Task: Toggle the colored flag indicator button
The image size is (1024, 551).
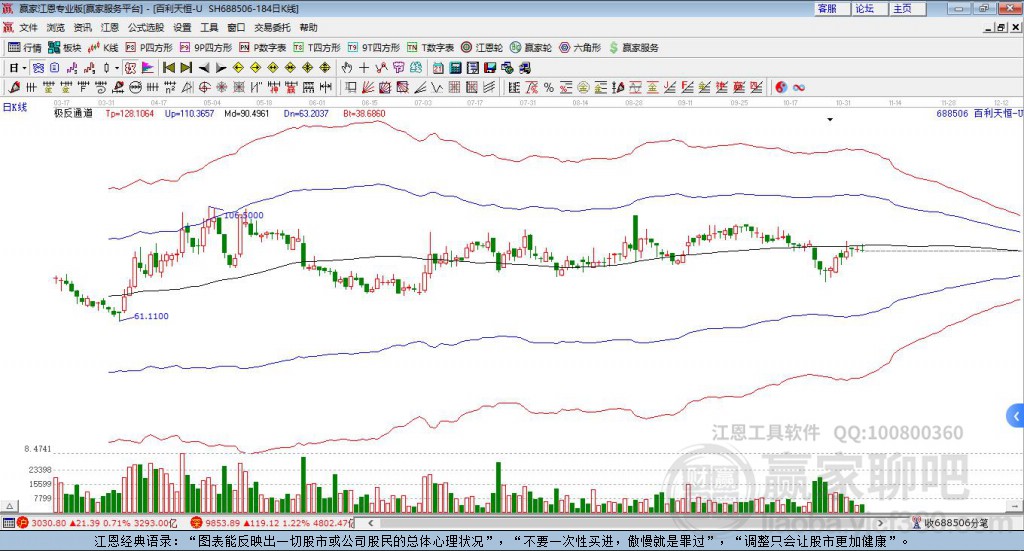Action: pyautogui.click(x=148, y=68)
